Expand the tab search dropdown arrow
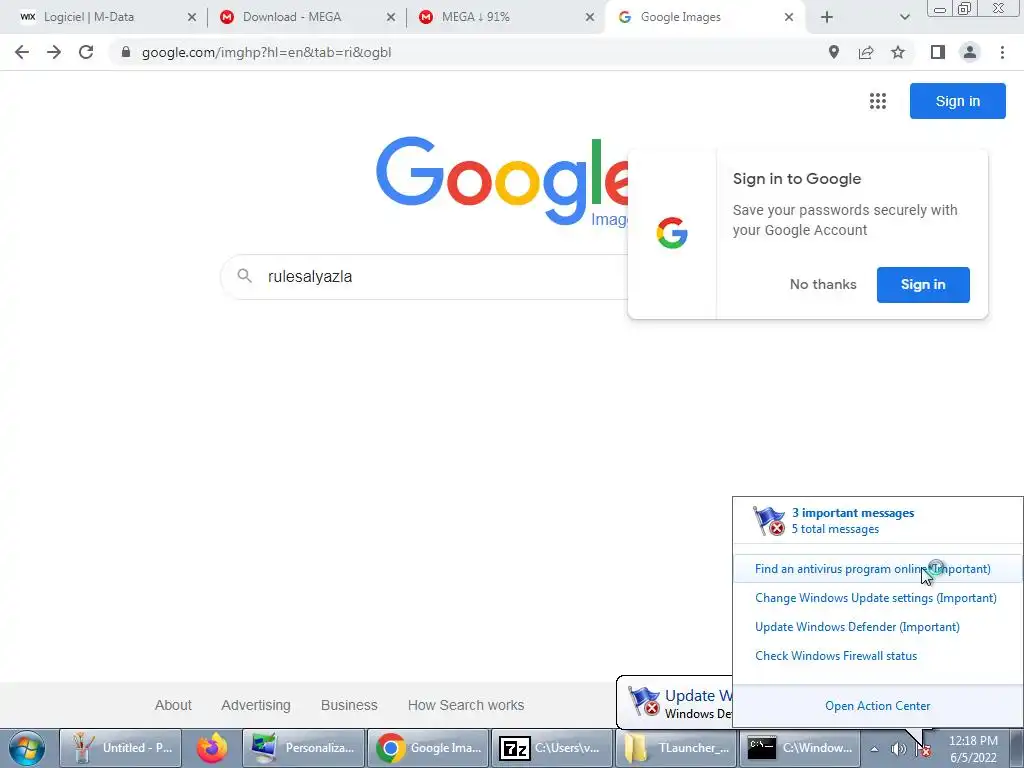Viewport: 1024px width, 768px height. [x=904, y=17]
